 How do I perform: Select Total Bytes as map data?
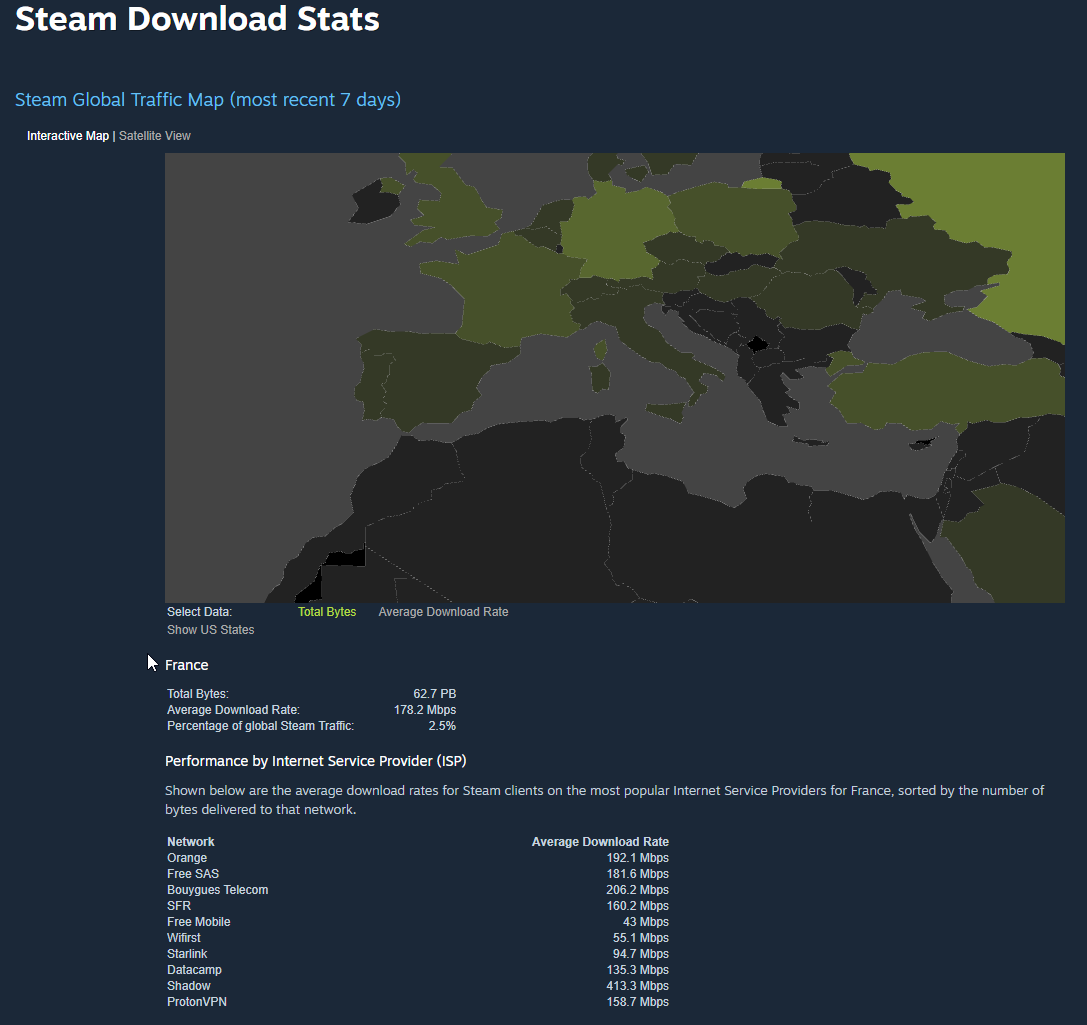coord(327,612)
